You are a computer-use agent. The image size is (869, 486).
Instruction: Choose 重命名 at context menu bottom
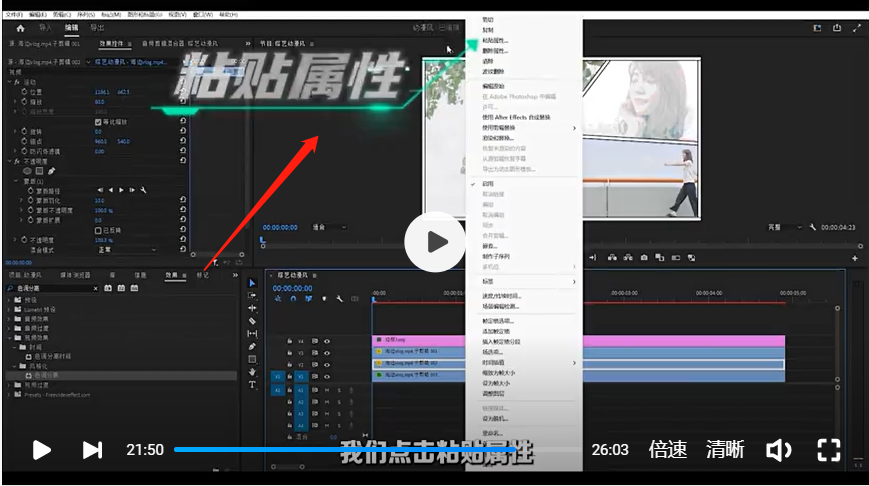[492, 433]
